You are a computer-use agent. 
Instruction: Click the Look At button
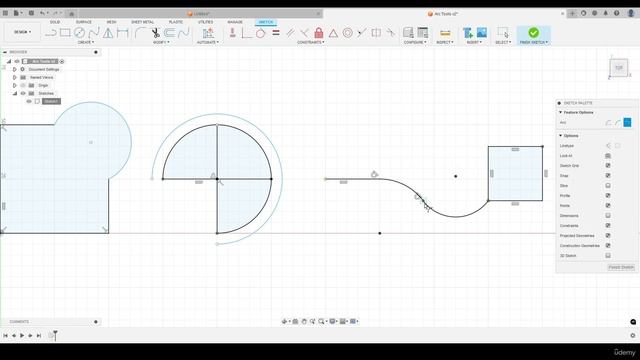click(x=608, y=156)
